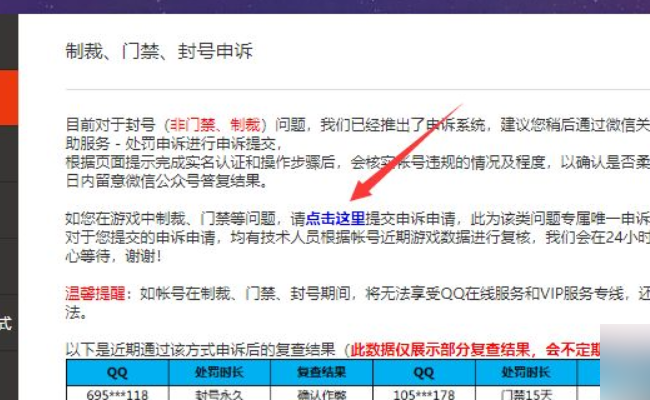Select the '105***178' QQ cell
Screen dimensions: 650x400
(423, 392)
